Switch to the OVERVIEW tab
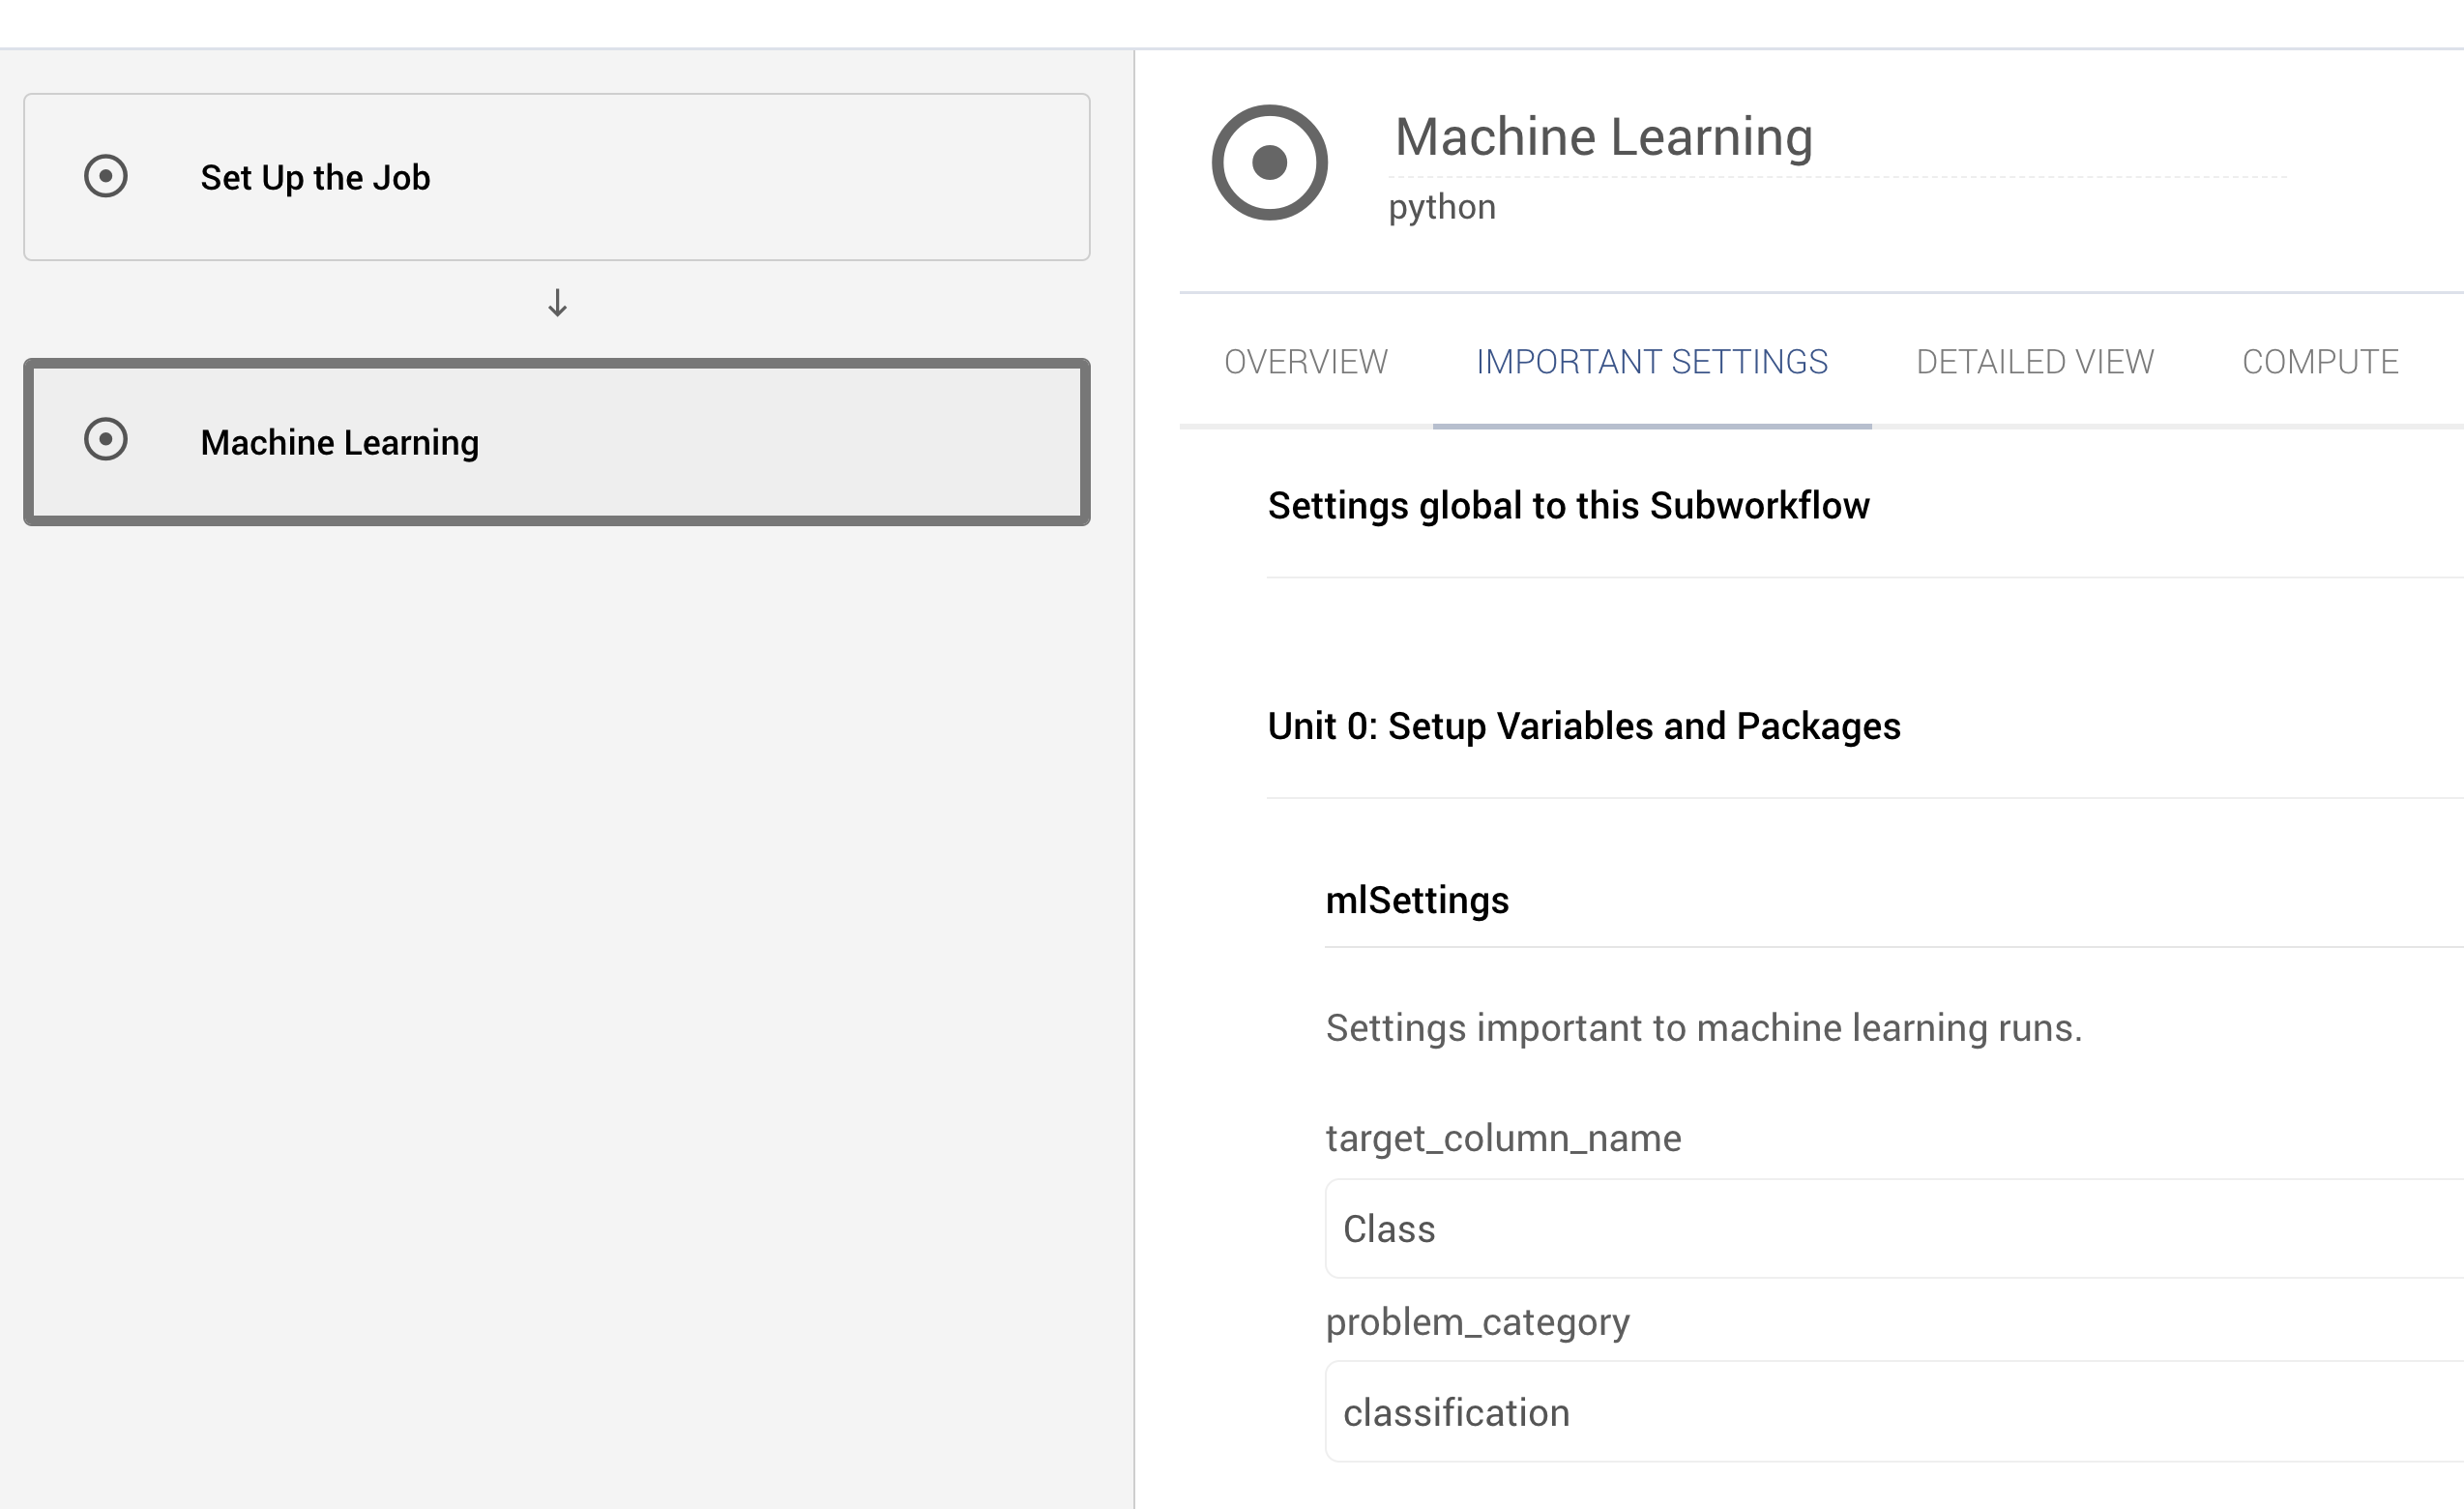The height and width of the screenshot is (1509, 2464). click(x=1306, y=361)
